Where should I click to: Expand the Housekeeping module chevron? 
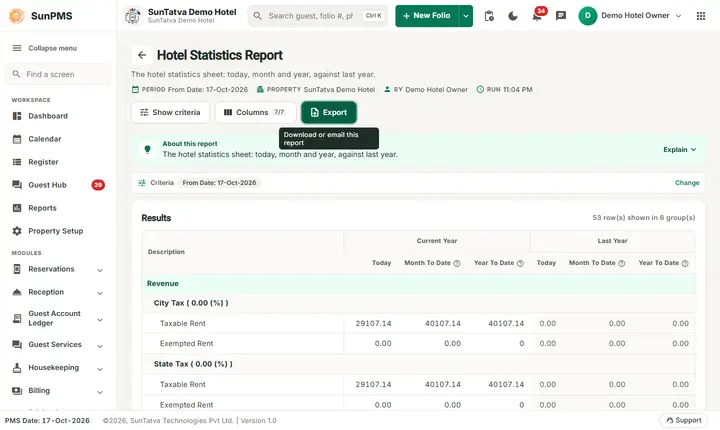(100, 368)
